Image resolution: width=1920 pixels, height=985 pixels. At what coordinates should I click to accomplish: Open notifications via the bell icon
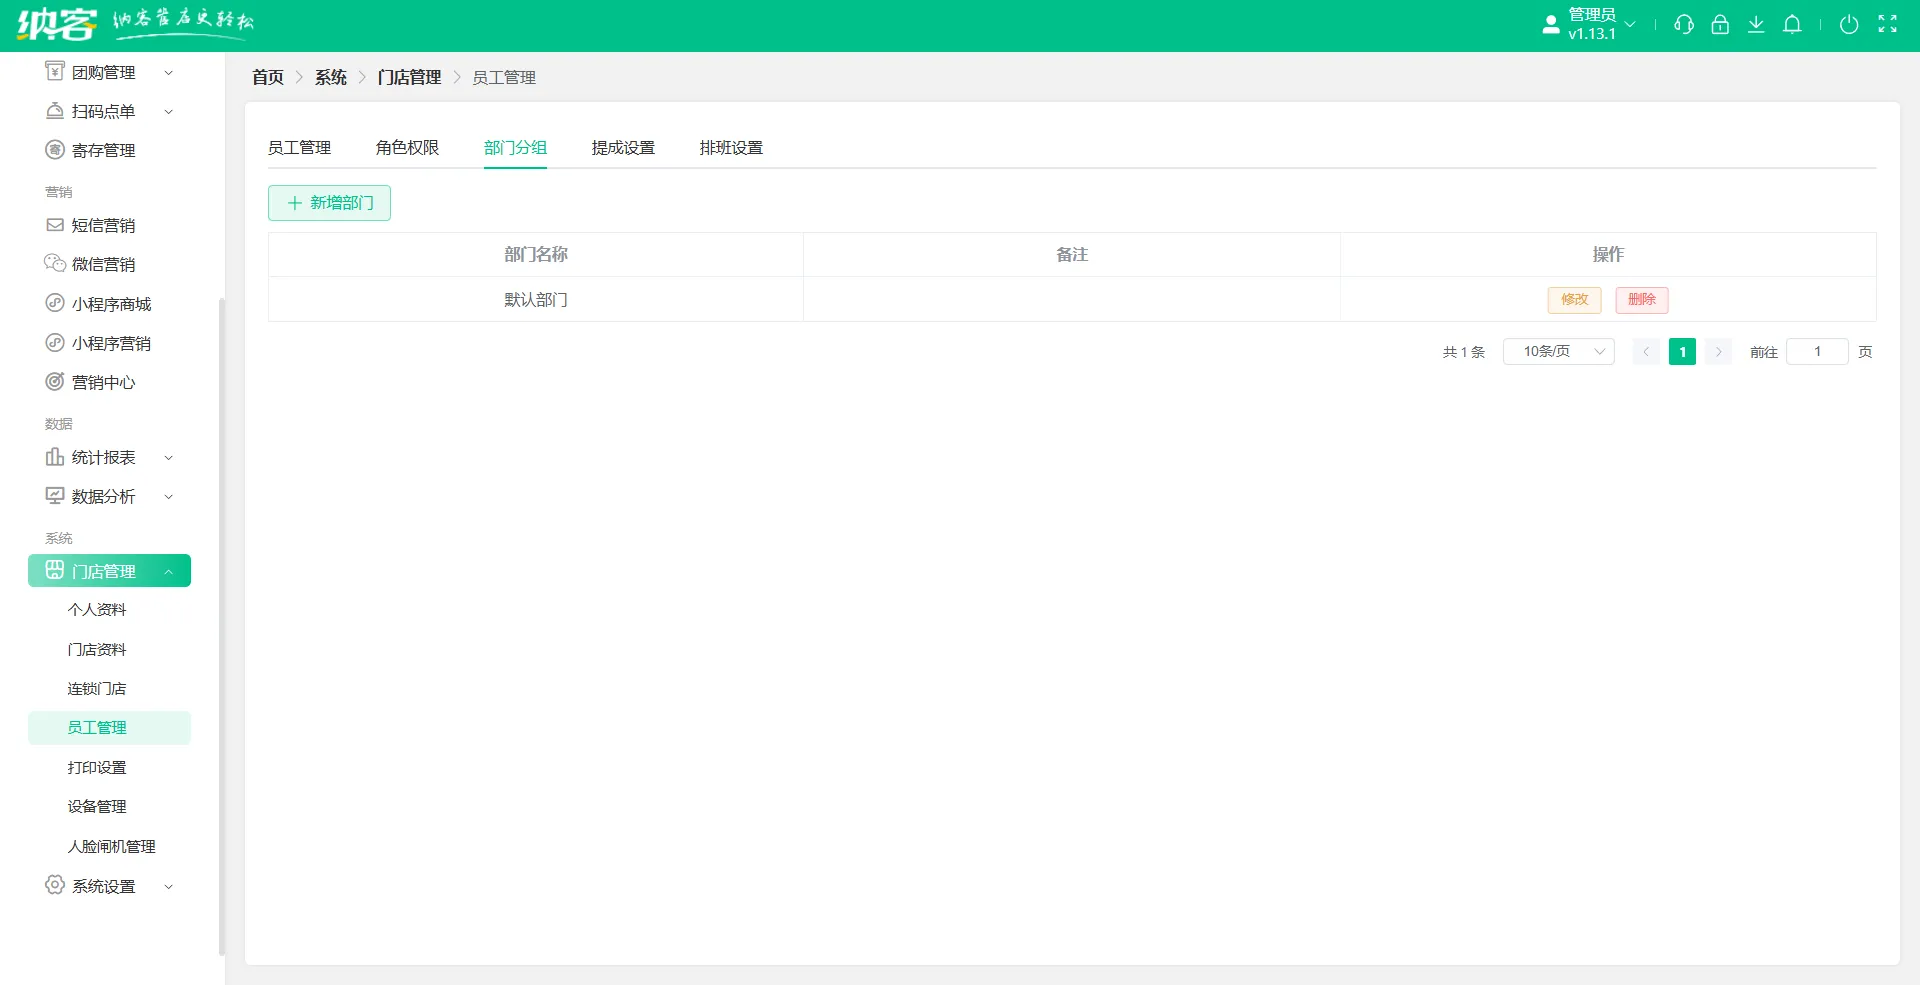pyautogui.click(x=1792, y=25)
